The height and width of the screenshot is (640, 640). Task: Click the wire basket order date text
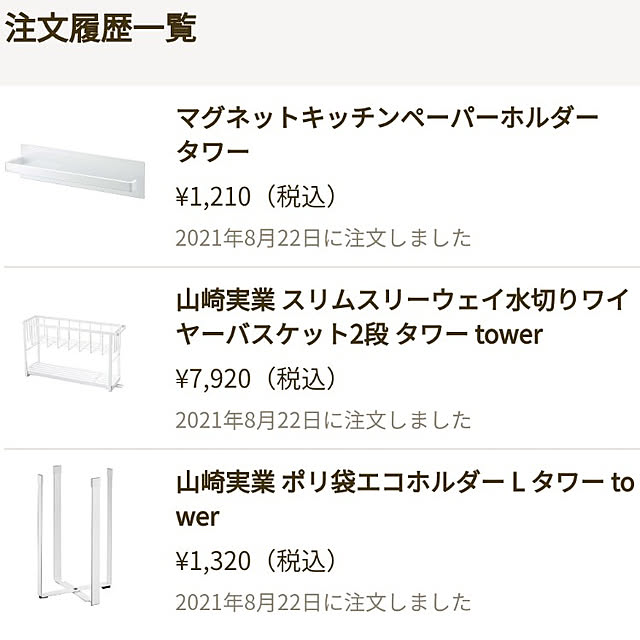pyautogui.click(x=323, y=420)
